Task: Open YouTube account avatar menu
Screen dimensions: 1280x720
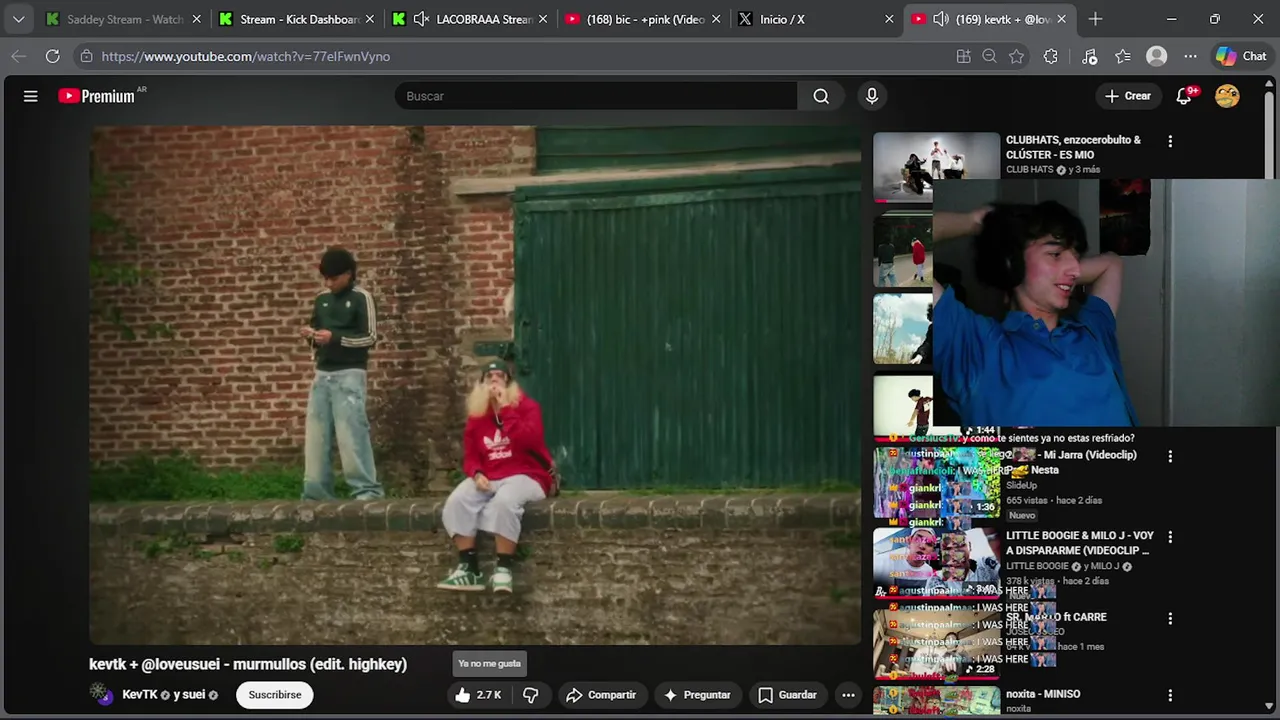Action: click(x=1227, y=96)
